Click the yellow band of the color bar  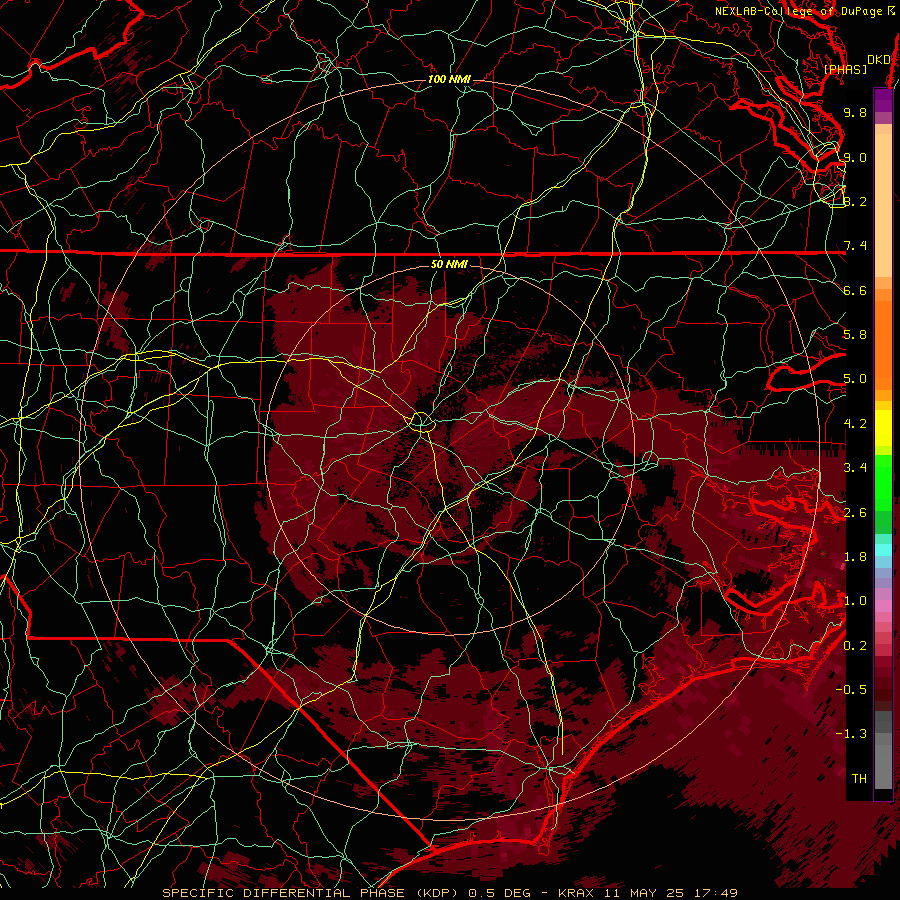(883, 428)
